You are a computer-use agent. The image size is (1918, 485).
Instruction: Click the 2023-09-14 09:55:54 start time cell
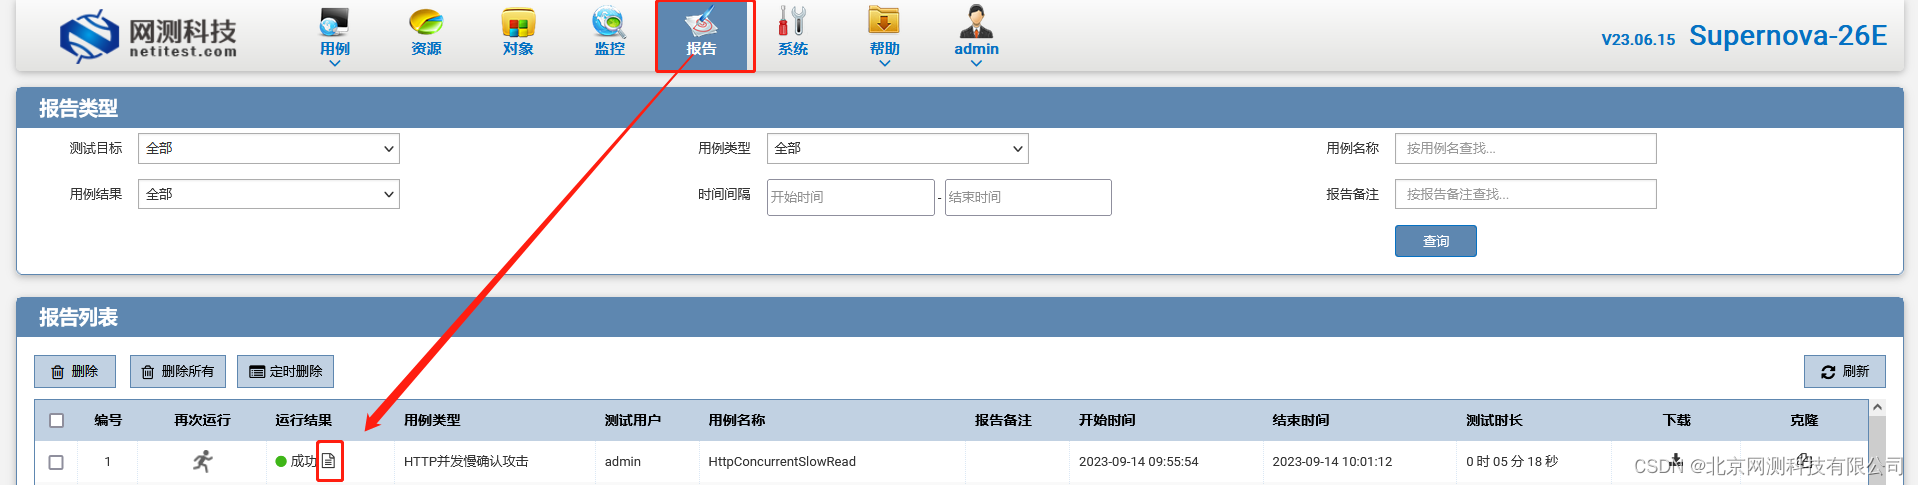[1138, 461]
